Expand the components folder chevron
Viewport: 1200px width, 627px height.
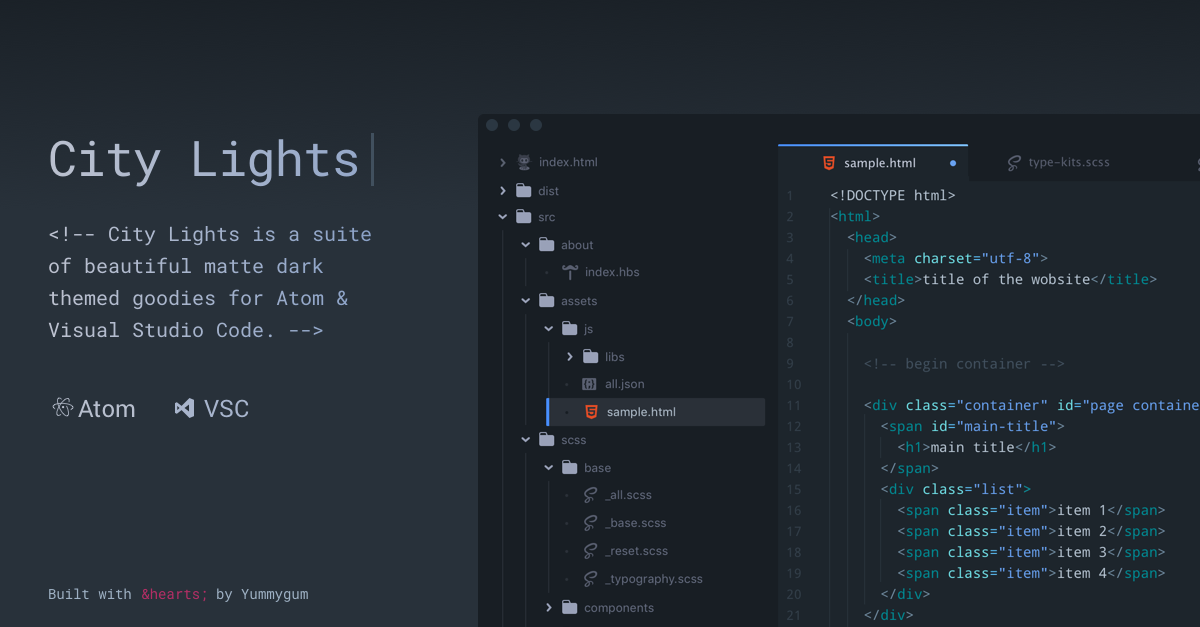[549, 607]
